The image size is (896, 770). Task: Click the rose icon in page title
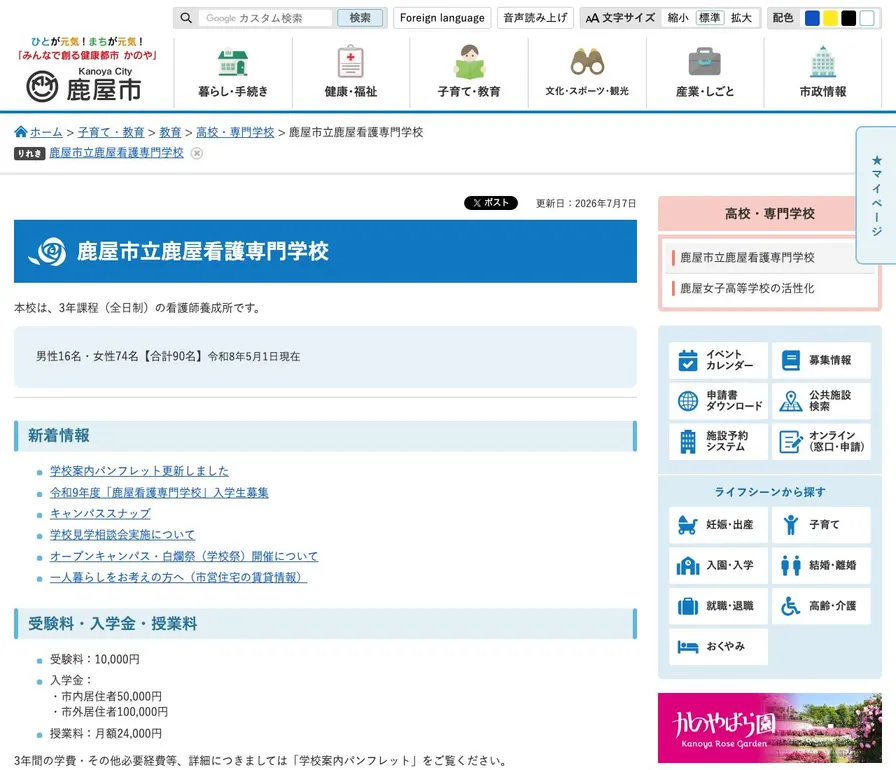point(48,251)
